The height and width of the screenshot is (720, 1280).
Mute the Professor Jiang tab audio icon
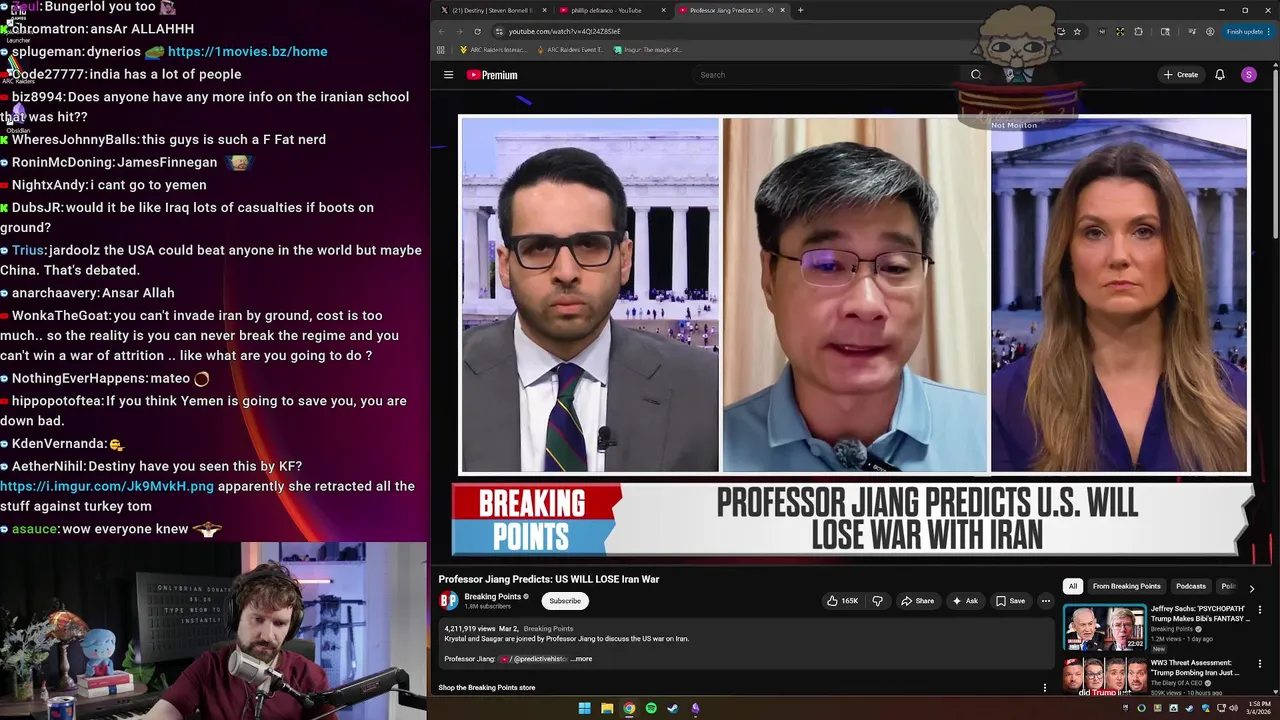click(769, 10)
